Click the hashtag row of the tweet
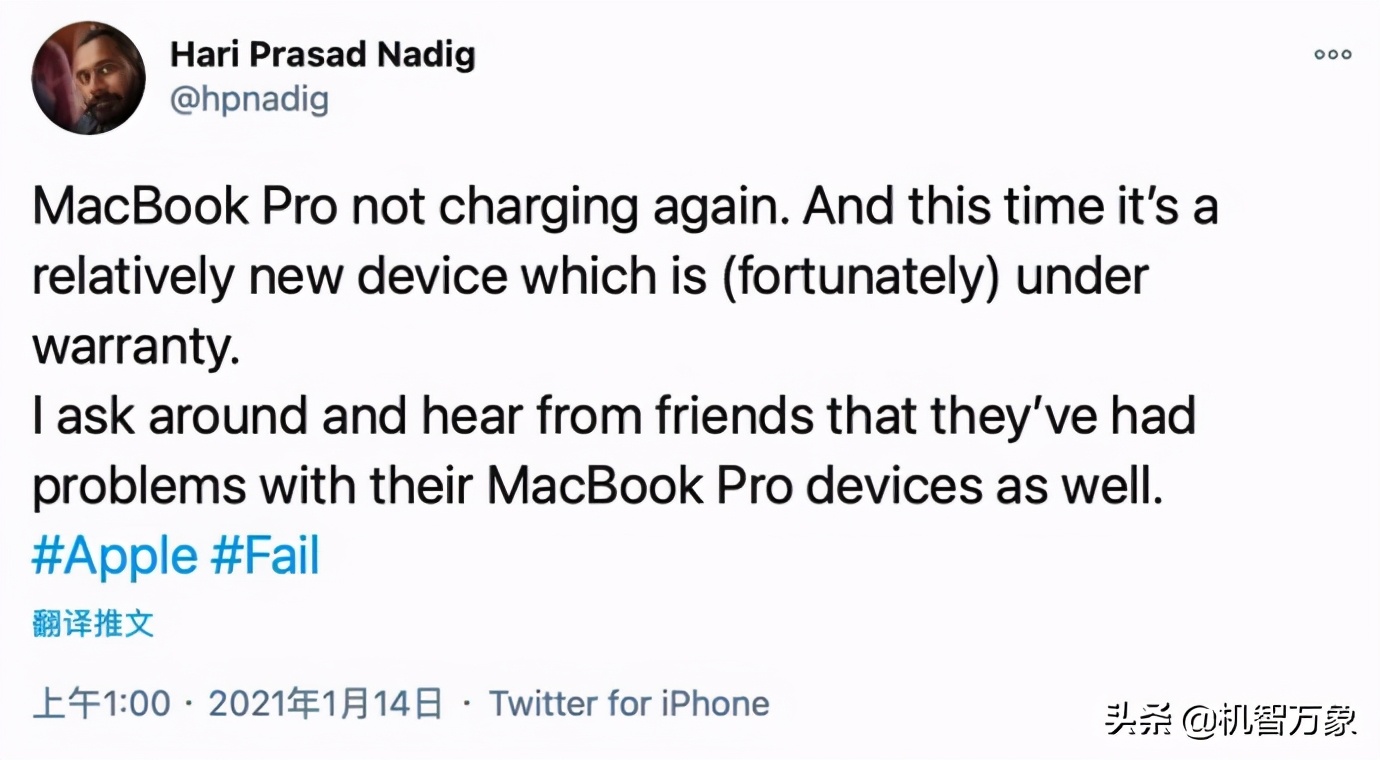 point(176,556)
